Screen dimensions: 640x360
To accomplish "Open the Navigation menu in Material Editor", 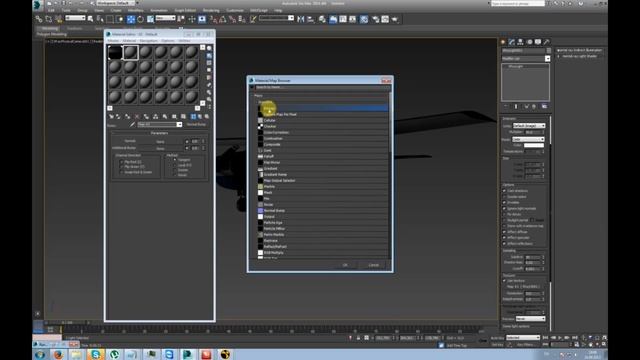I will click(x=149, y=41).
